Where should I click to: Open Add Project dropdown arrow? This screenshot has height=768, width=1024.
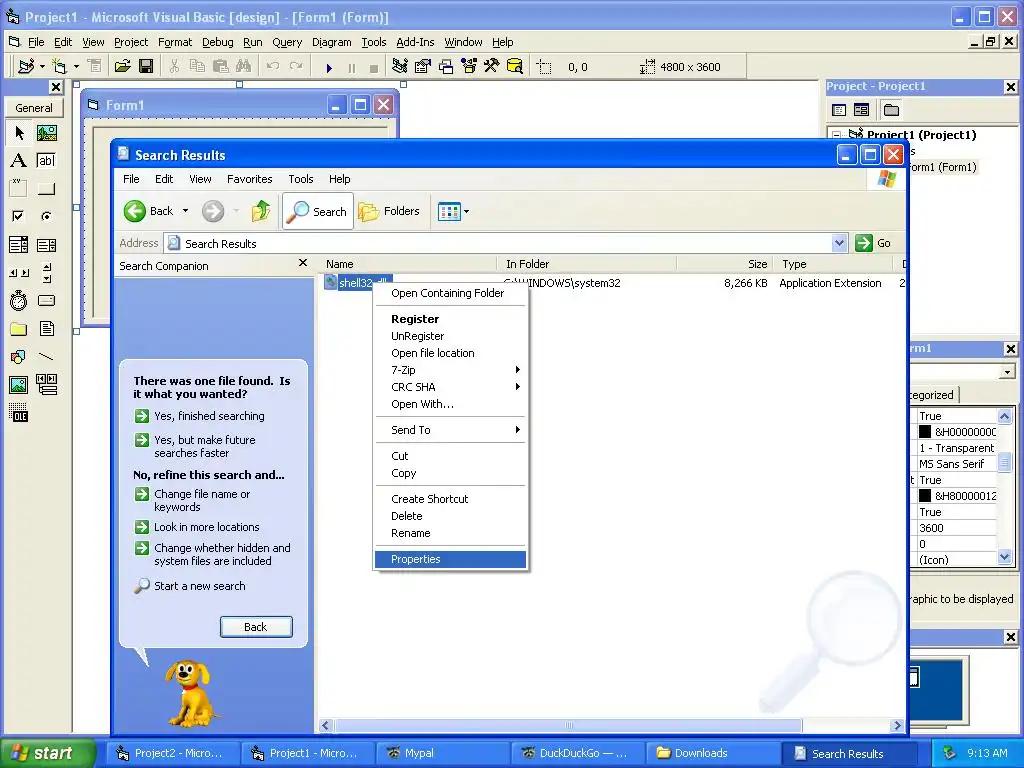42,67
